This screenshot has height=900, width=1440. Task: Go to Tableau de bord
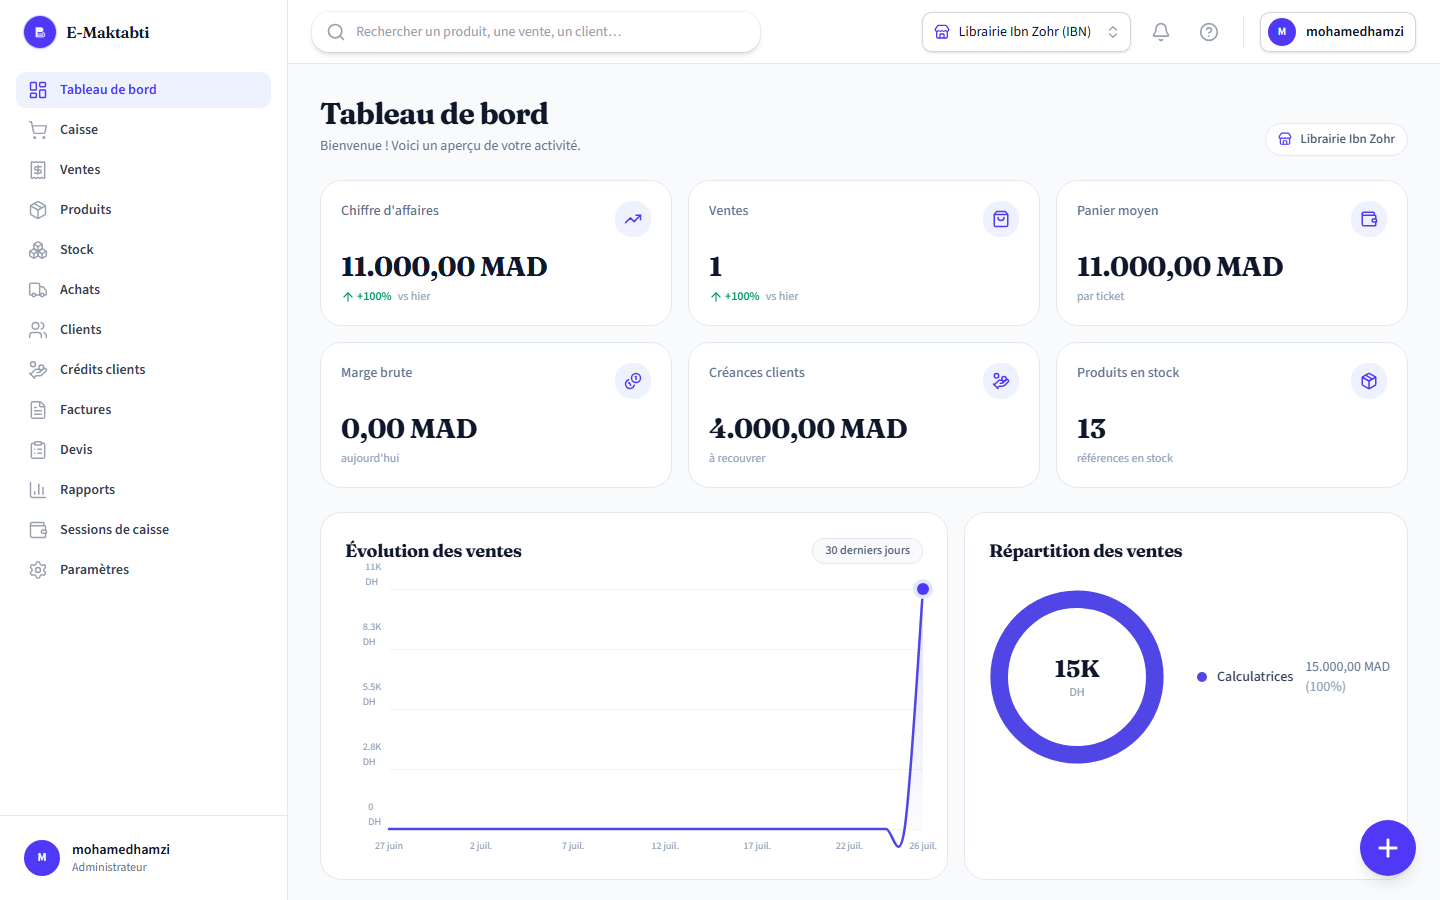click(x=143, y=90)
